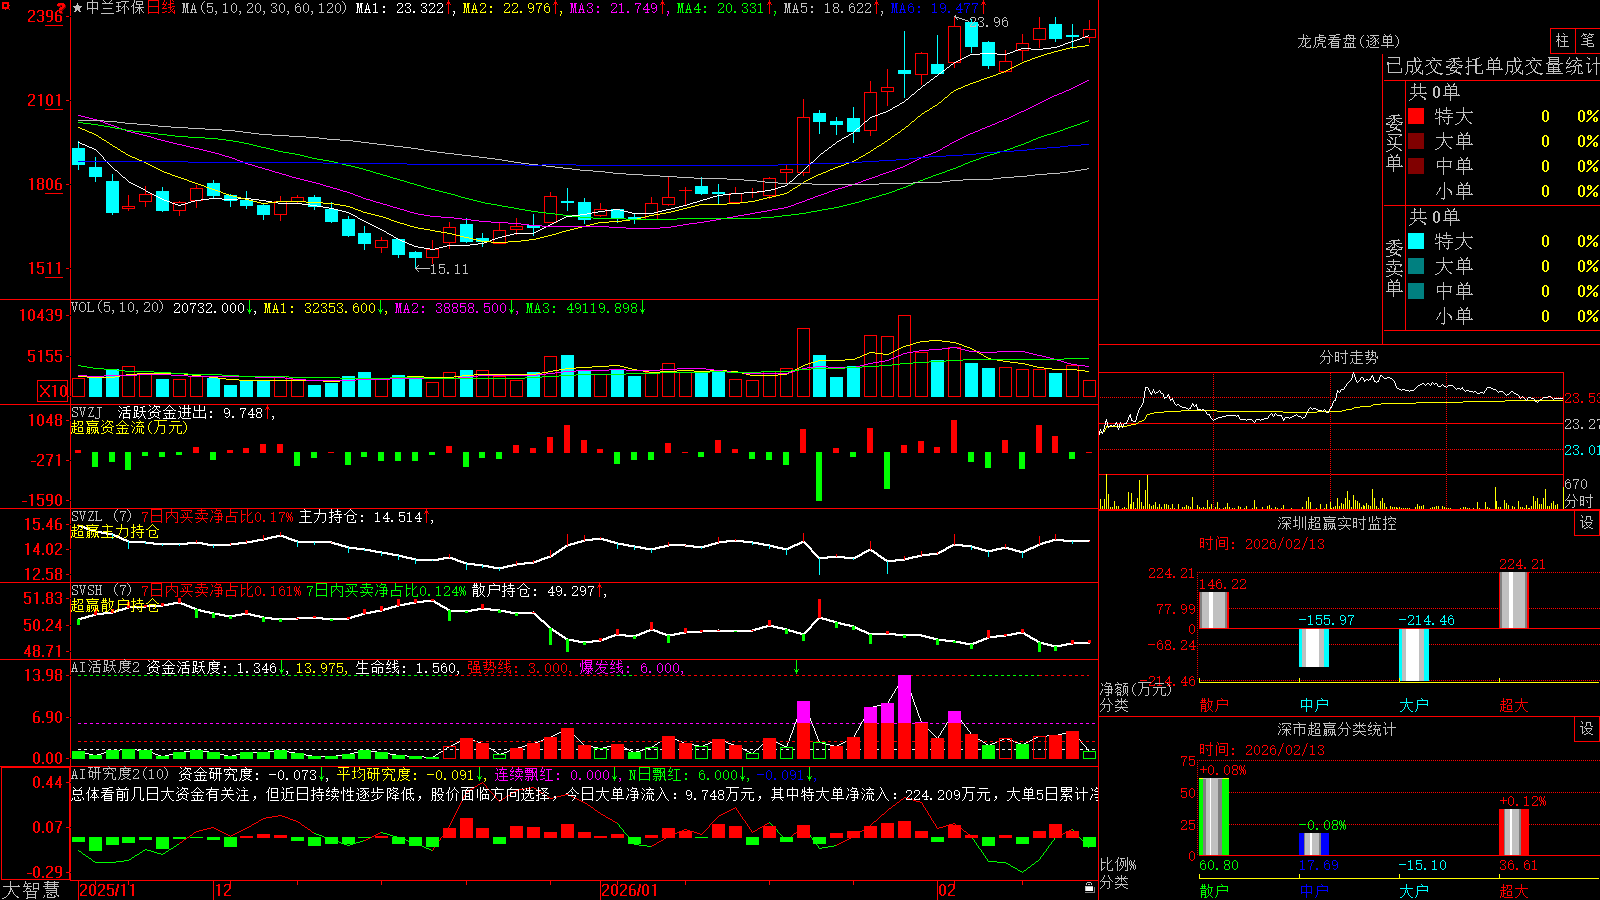Screen dimensions: 1600x900
Task: Click the small red icon in the top-left corner
Action: 5,4
